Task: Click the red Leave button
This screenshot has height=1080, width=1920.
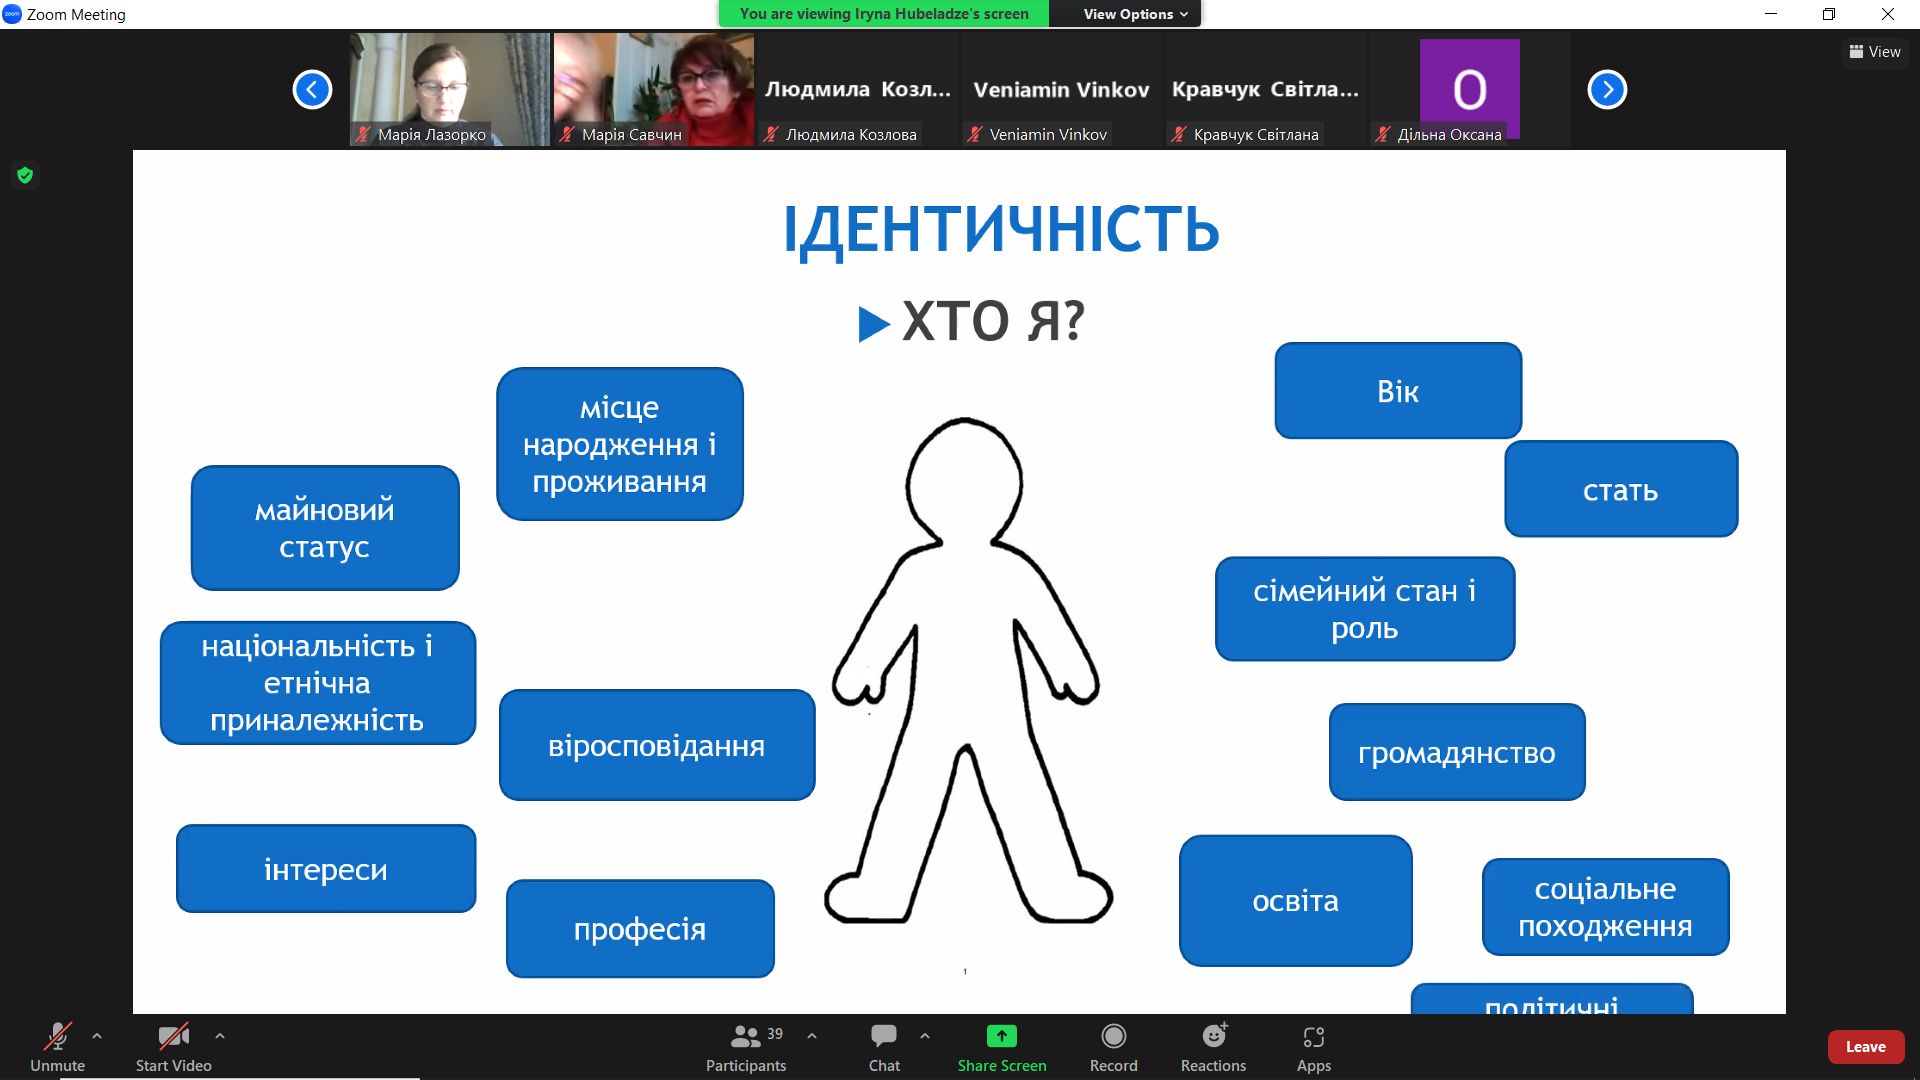Action: (1865, 1047)
